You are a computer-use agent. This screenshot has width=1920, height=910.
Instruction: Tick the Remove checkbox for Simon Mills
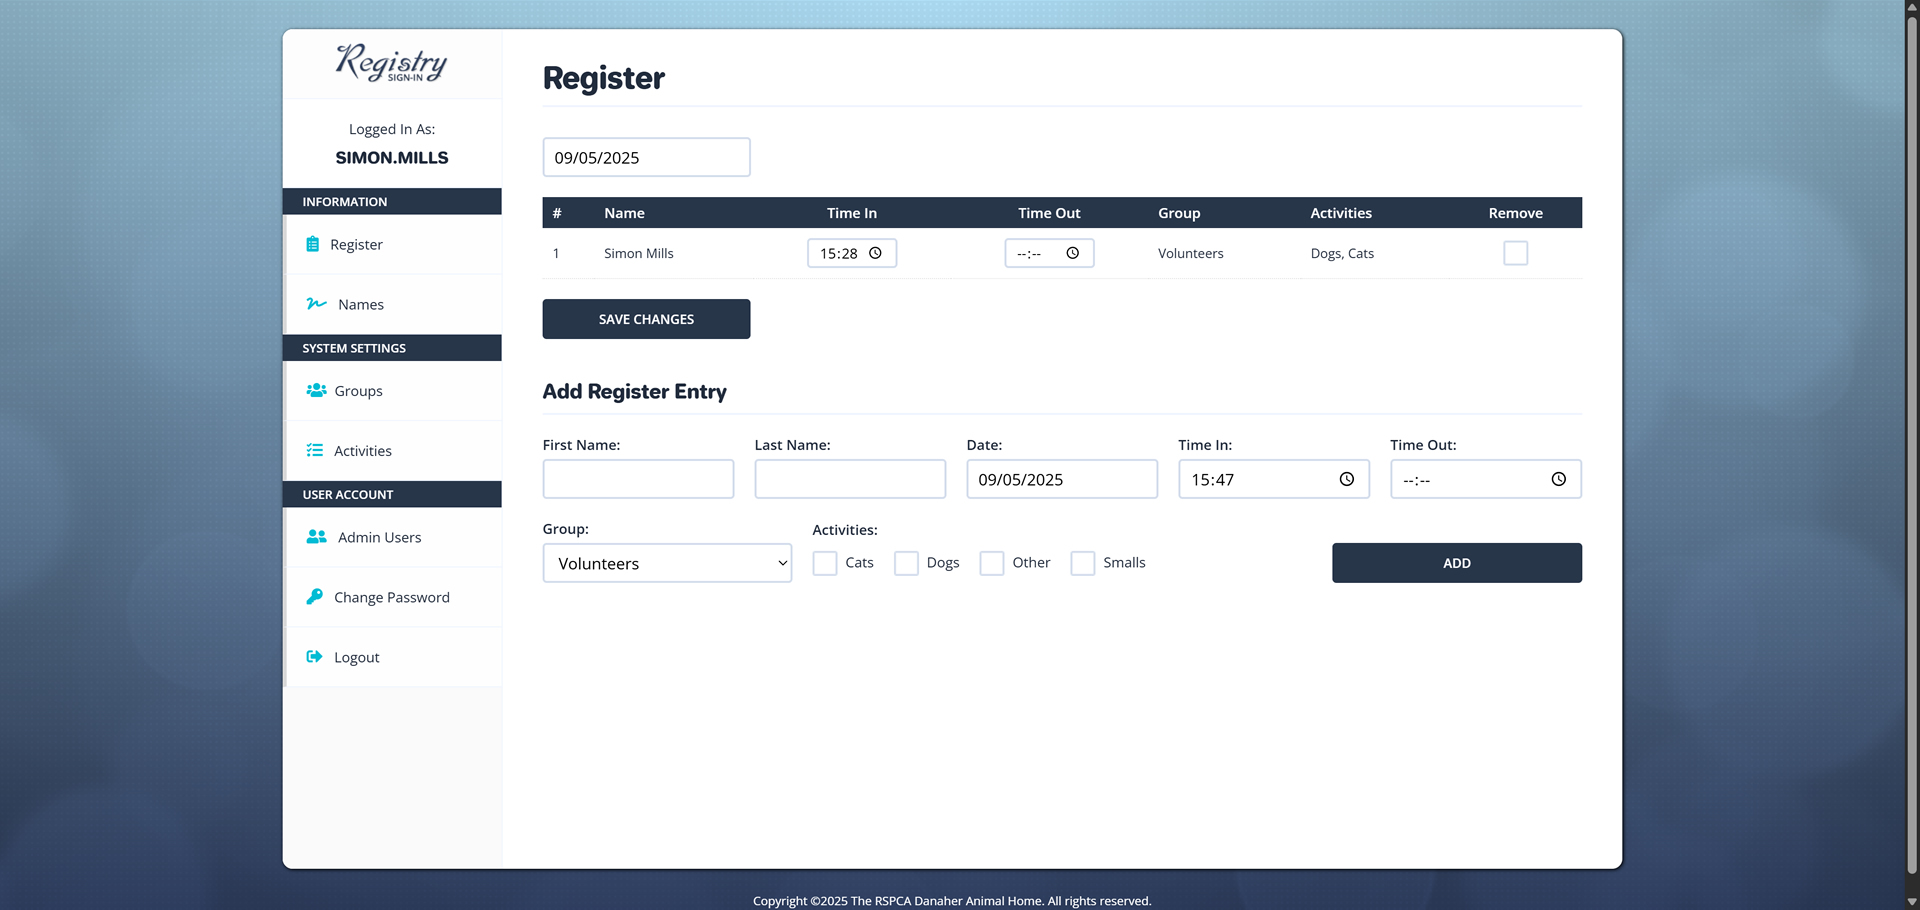pos(1515,253)
